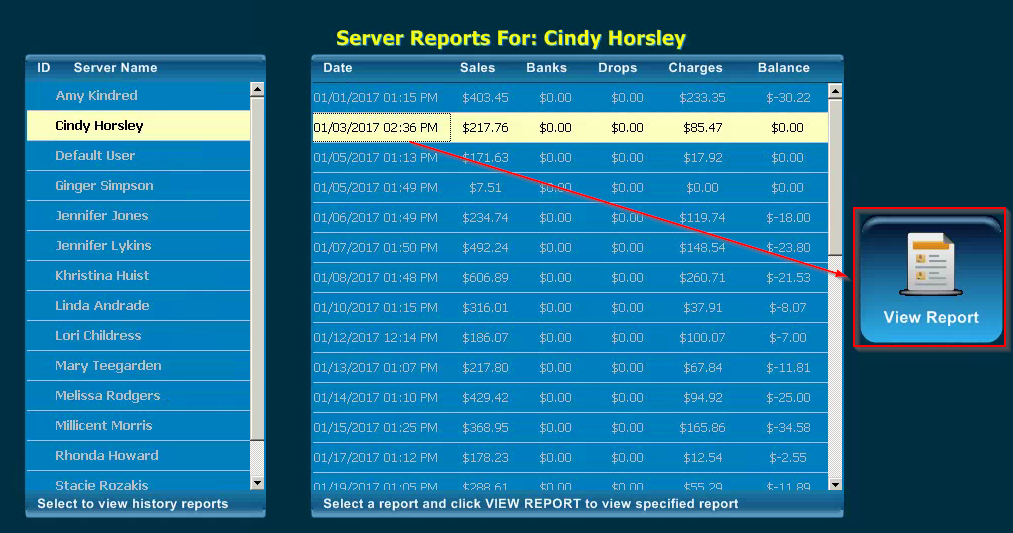Click the $85.47 charges cell
Viewport: 1013px width, 533px height.
pos(702,128)
